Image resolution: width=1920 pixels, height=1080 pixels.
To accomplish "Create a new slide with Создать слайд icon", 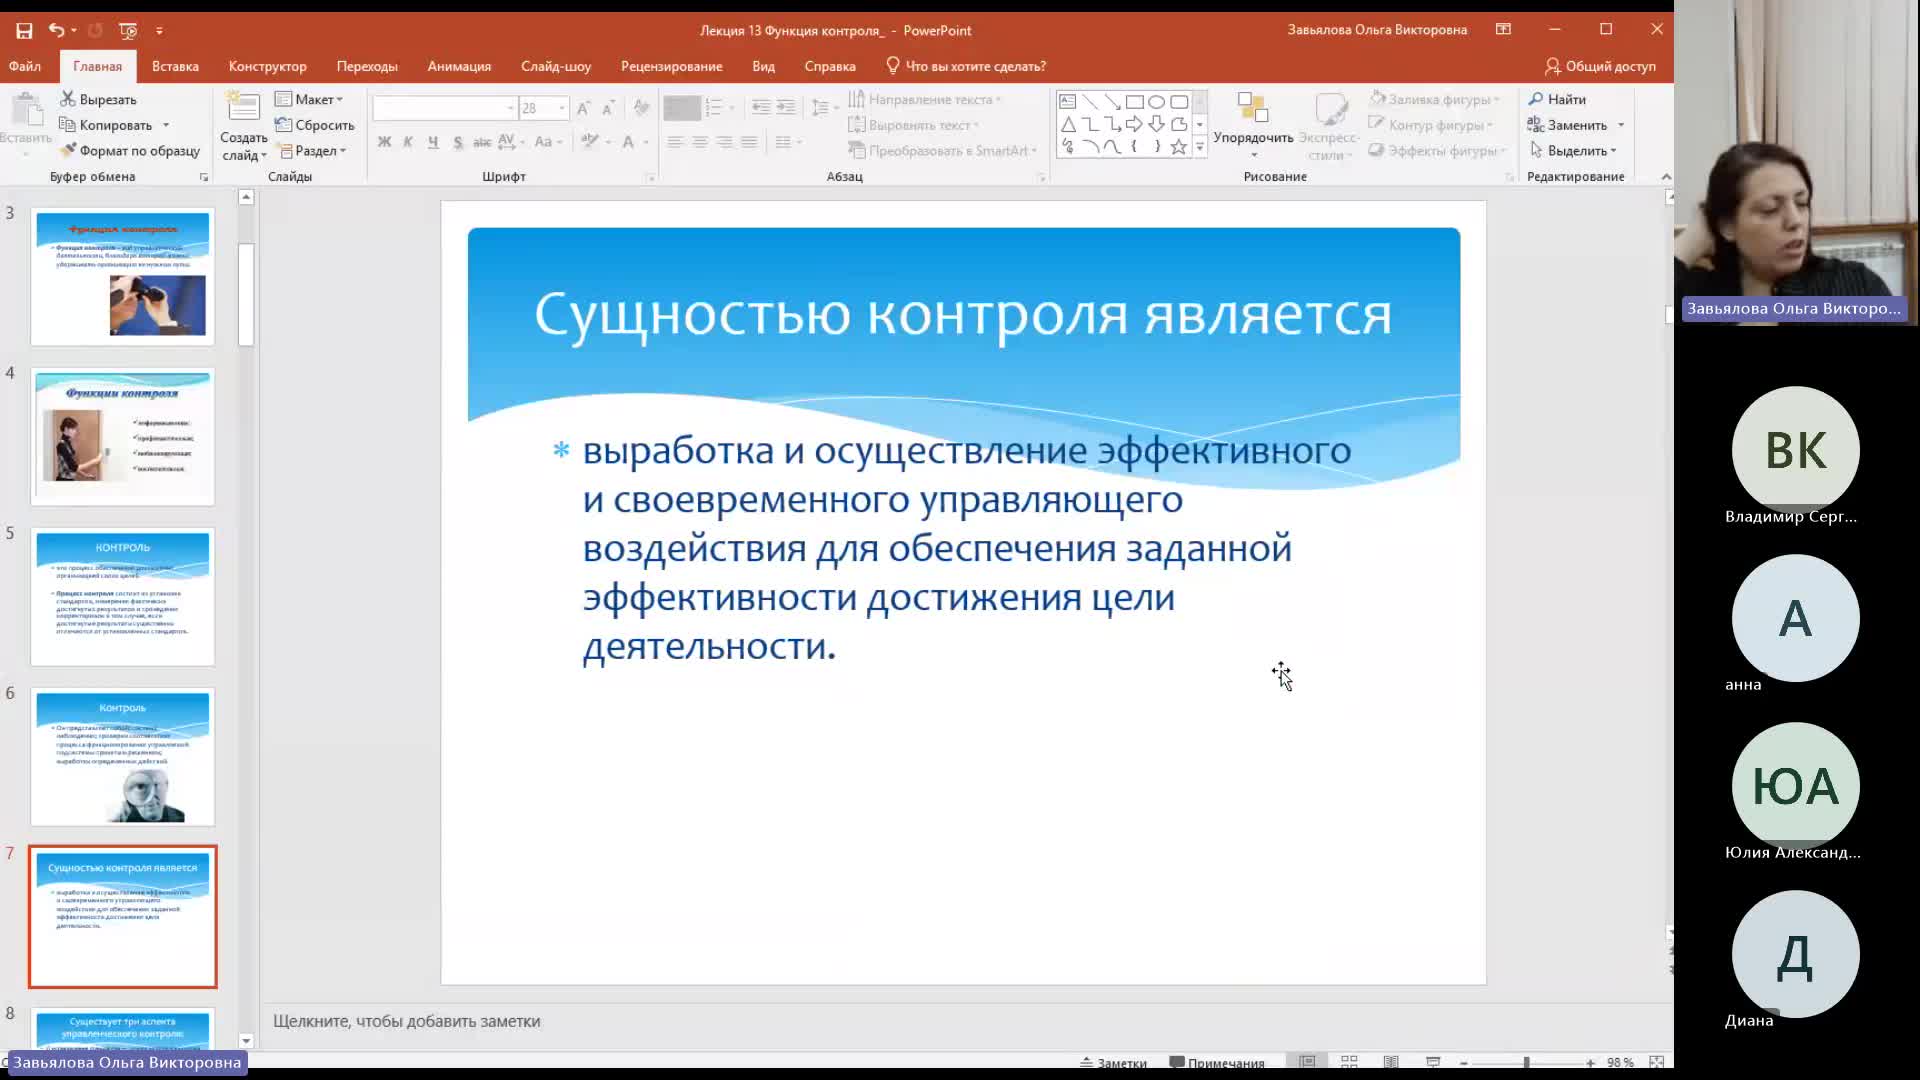I will 243,108.
